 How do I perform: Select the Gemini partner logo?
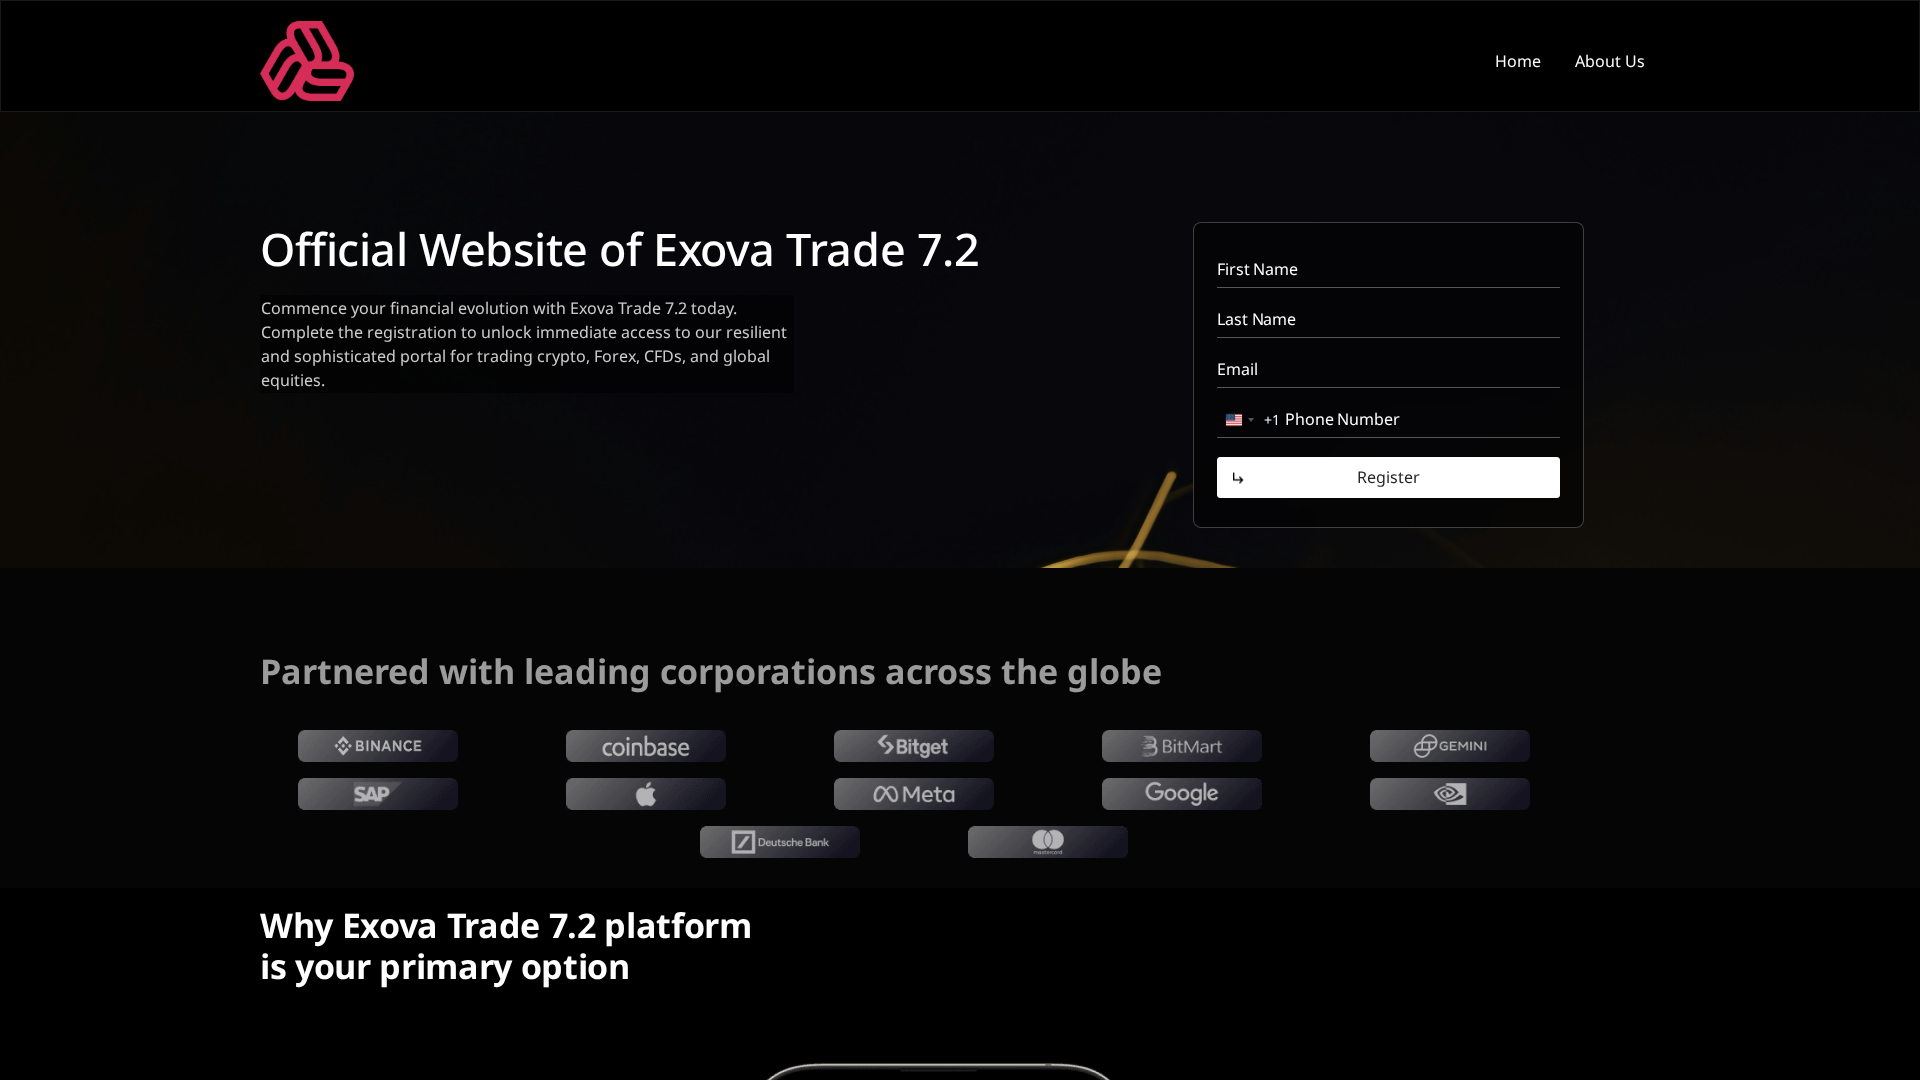pos(1449,745)
